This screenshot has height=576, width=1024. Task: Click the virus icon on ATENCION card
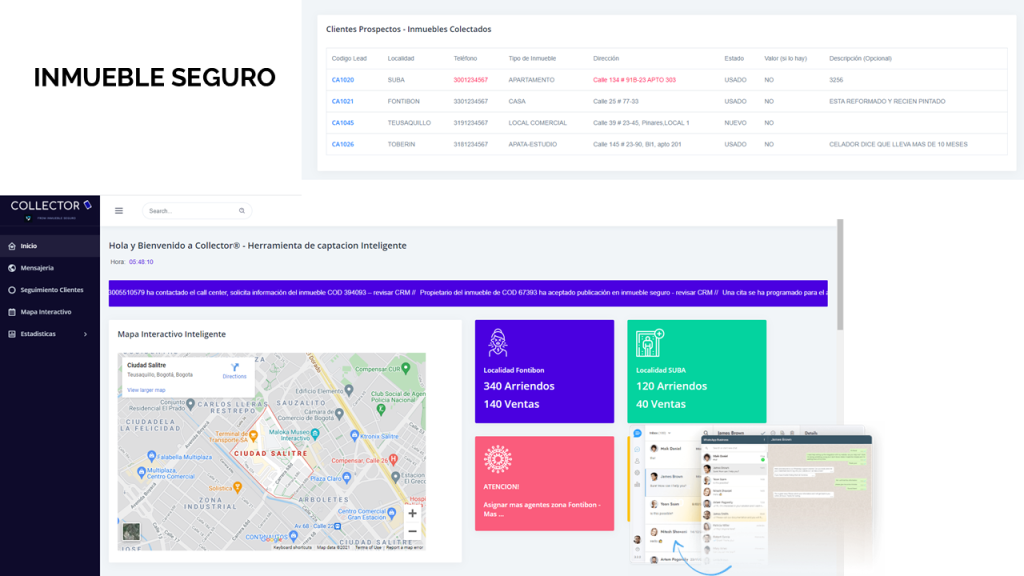pyautogui.click(x=497, y=459)
